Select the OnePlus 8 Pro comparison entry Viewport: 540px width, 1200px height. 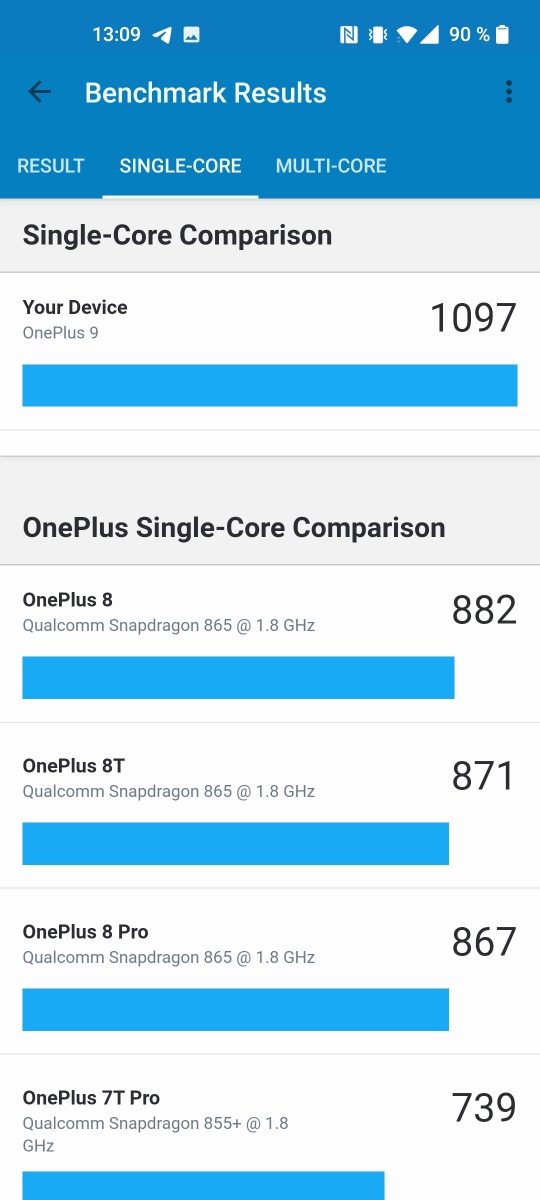270,972
